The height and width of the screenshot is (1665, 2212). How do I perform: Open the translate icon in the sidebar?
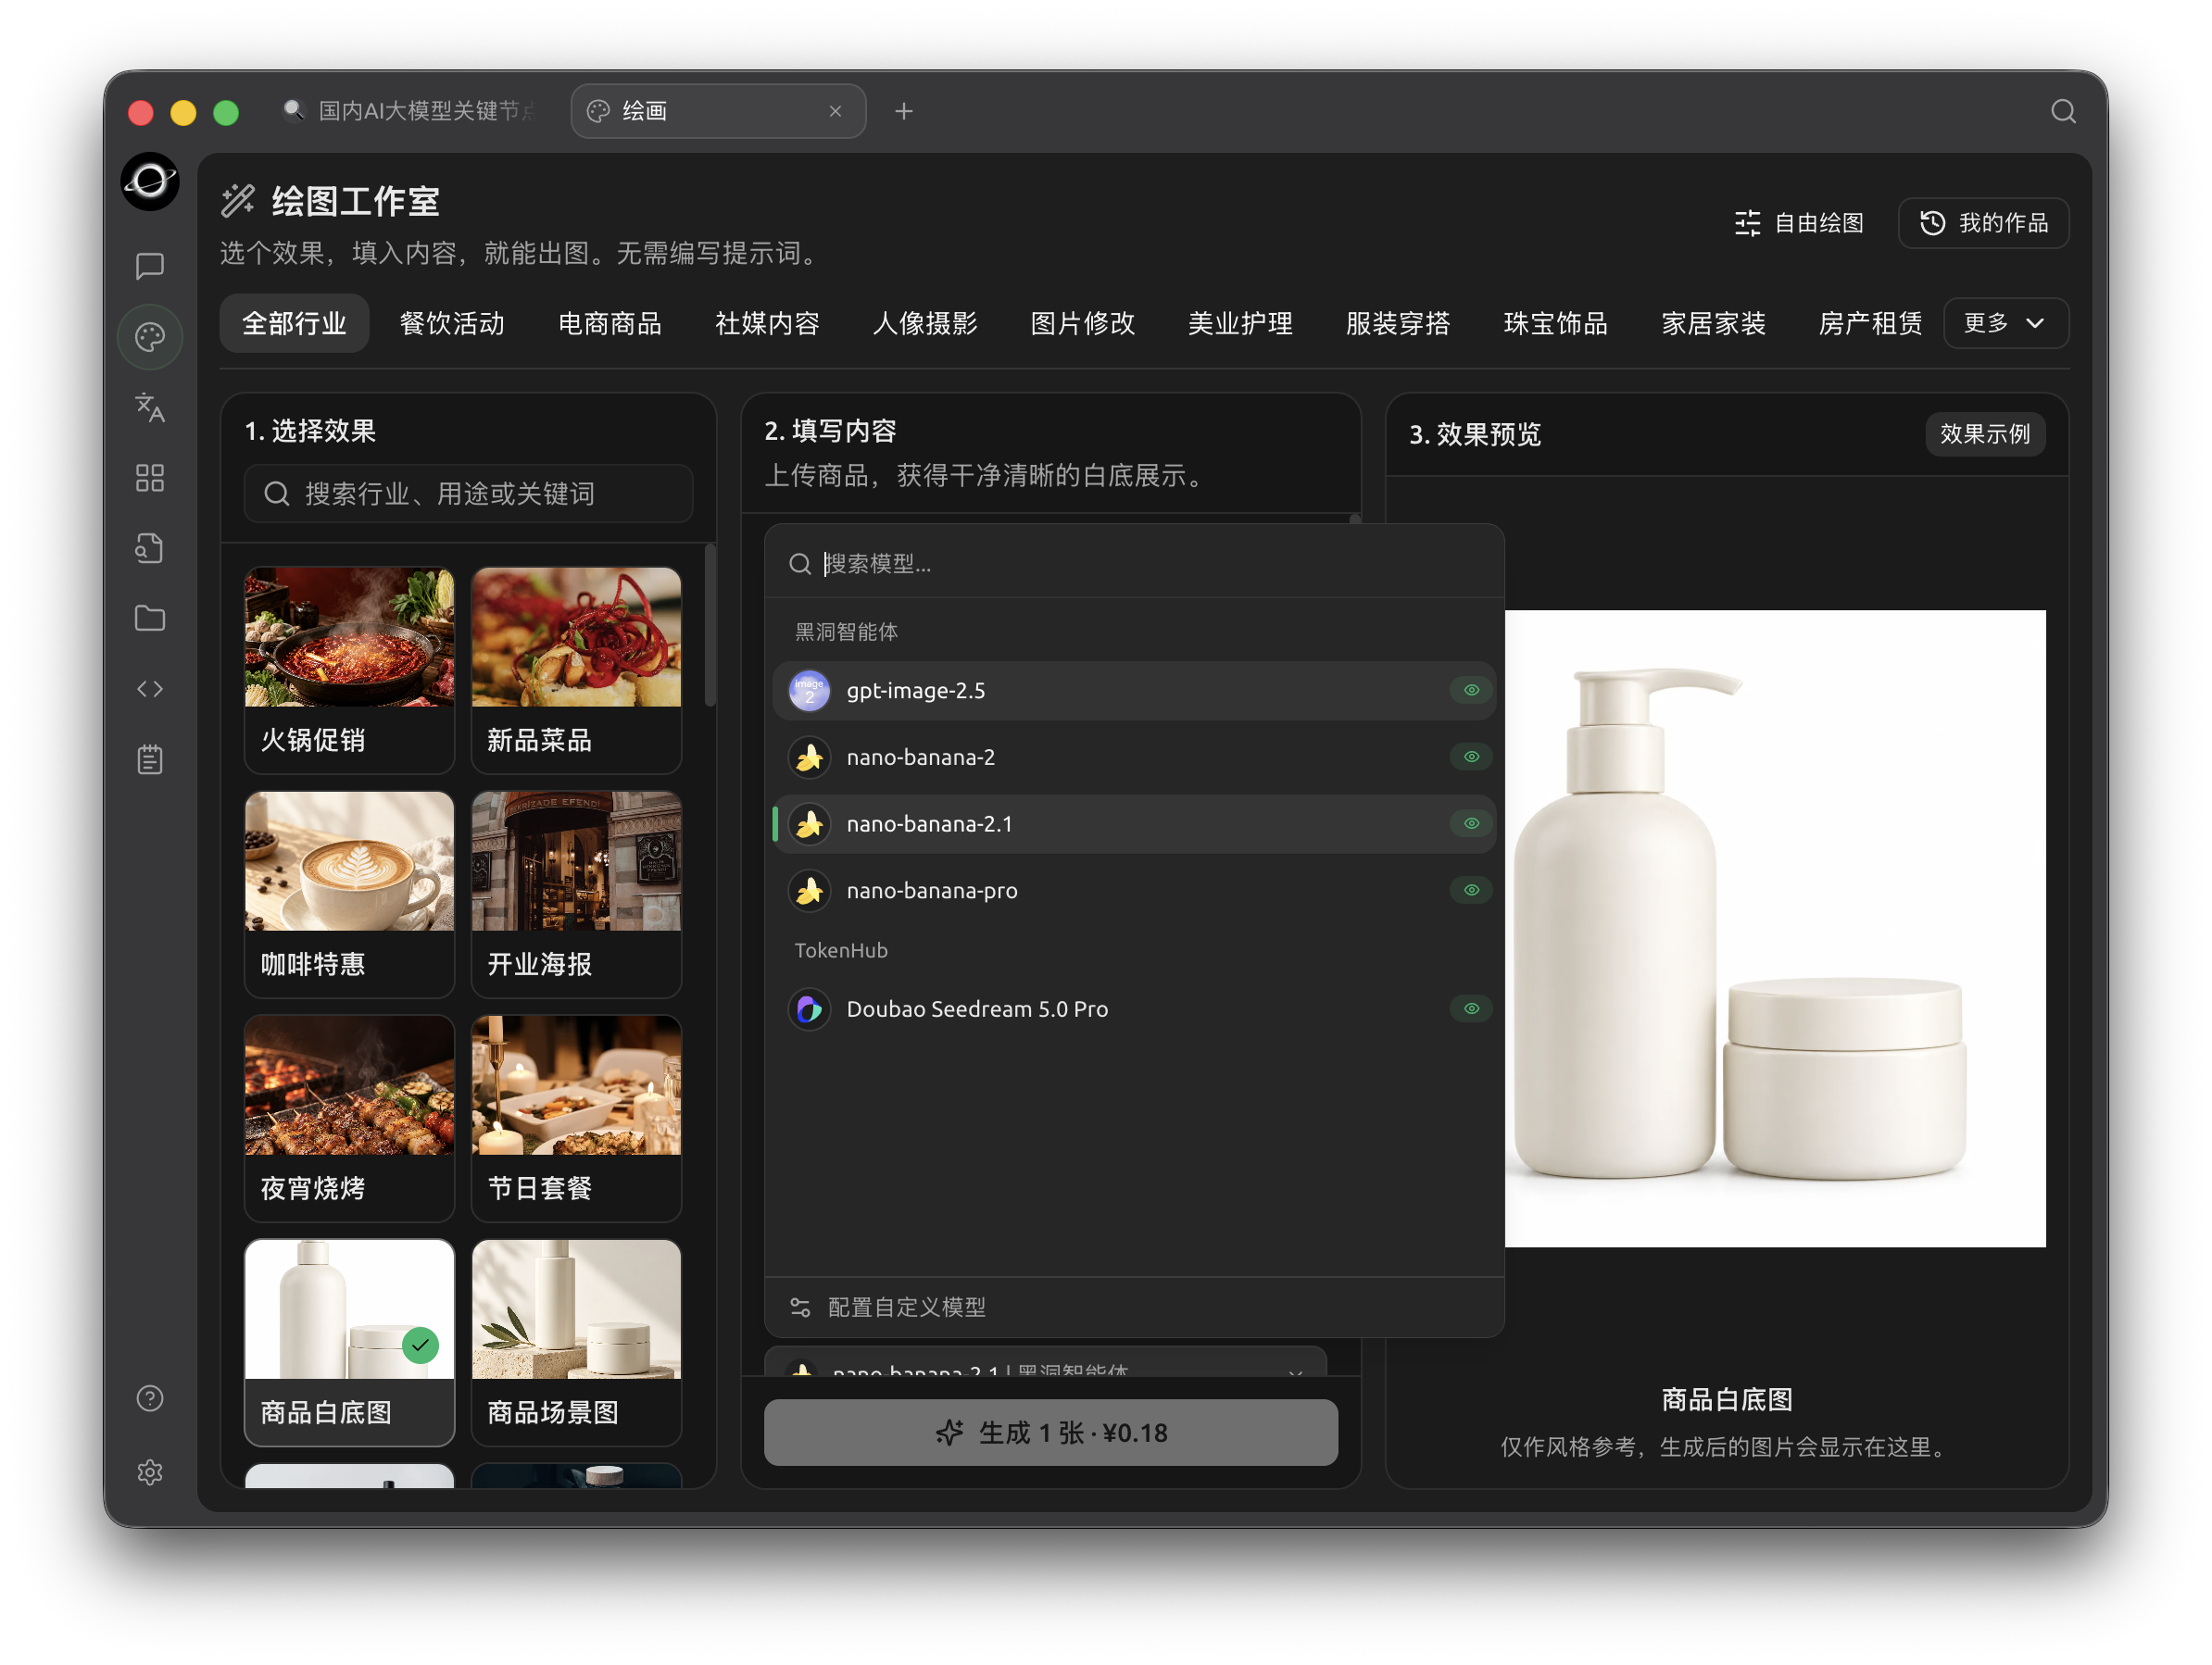150,407
